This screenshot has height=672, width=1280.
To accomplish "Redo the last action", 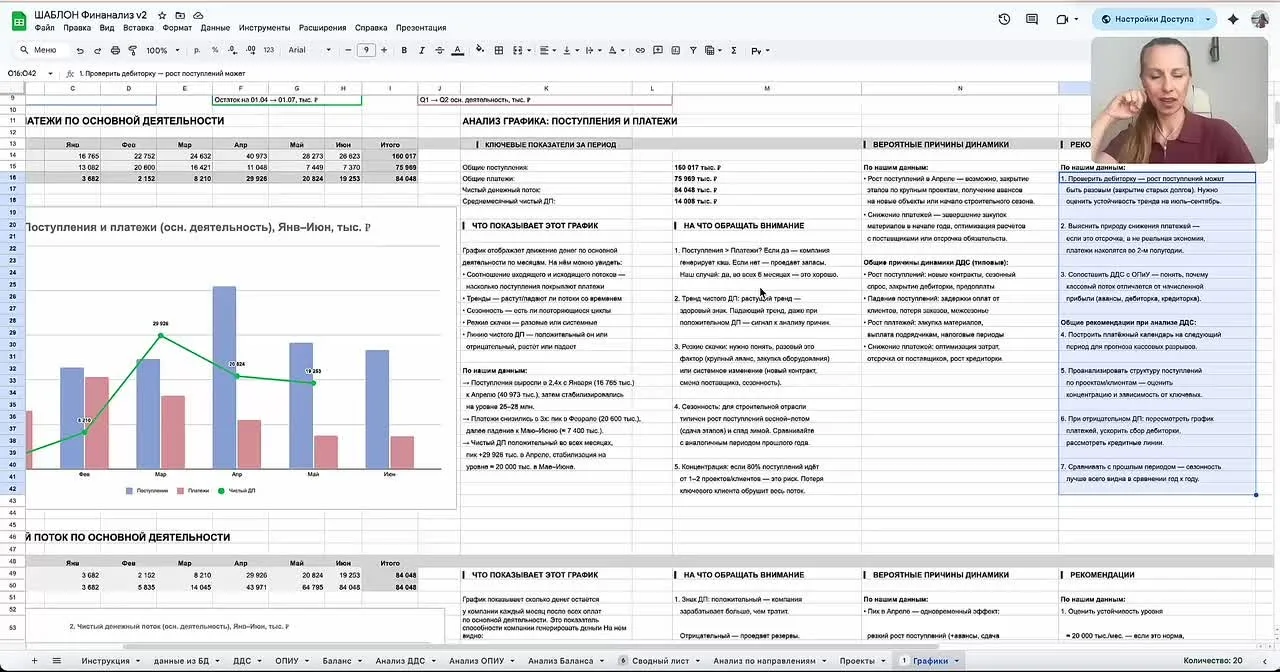I will pos(97,50).
